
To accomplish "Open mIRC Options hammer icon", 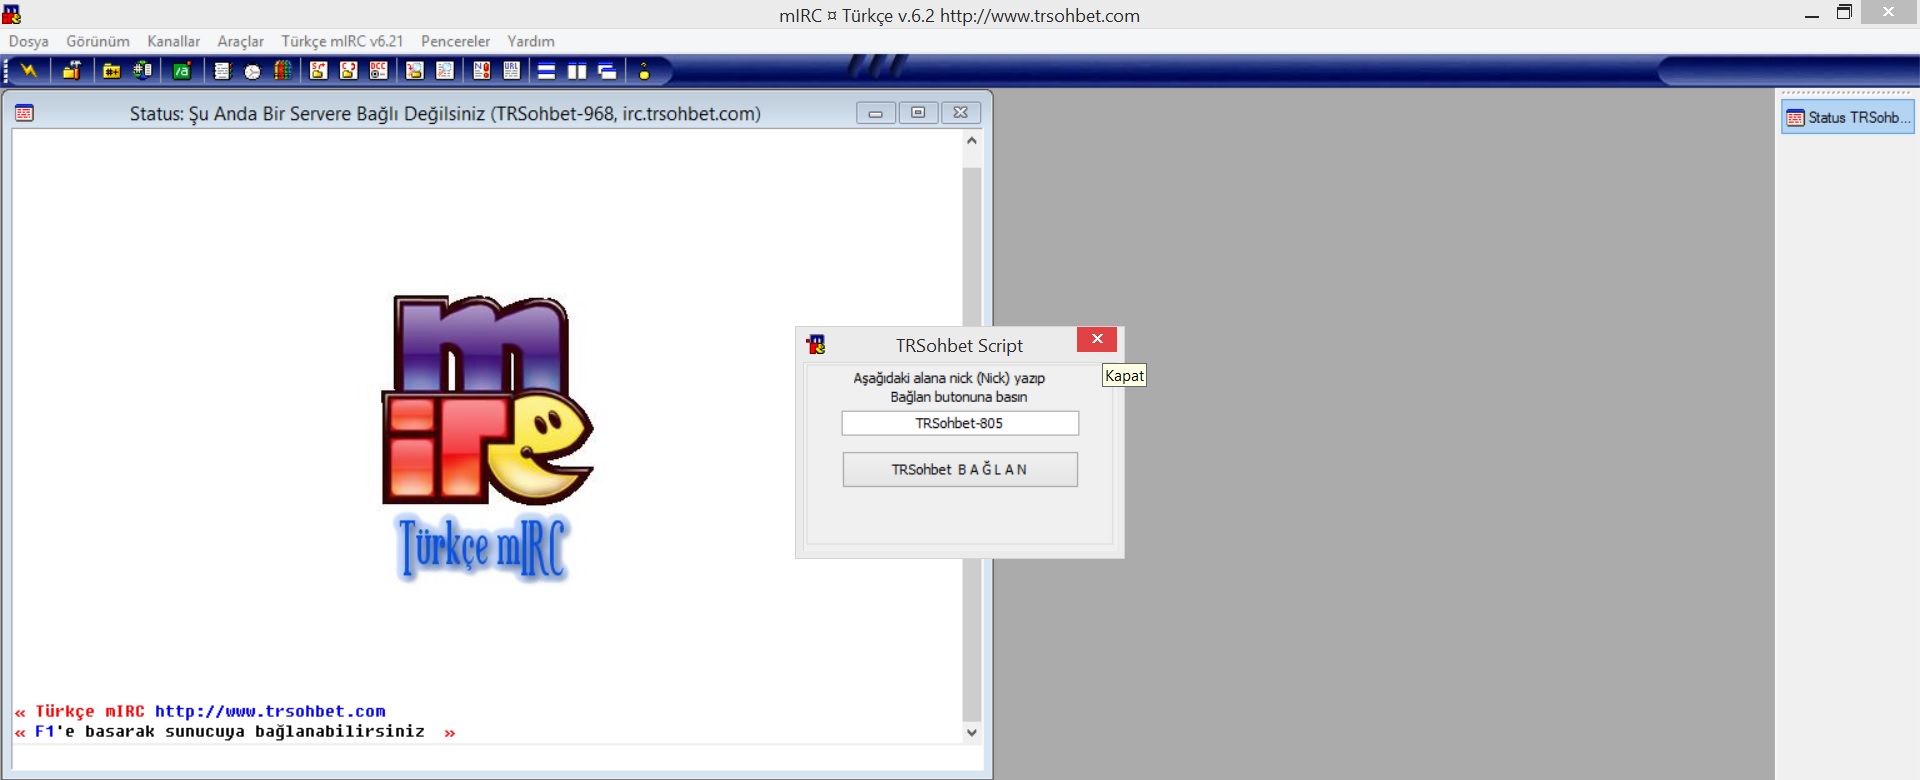I will pos(72,71).
